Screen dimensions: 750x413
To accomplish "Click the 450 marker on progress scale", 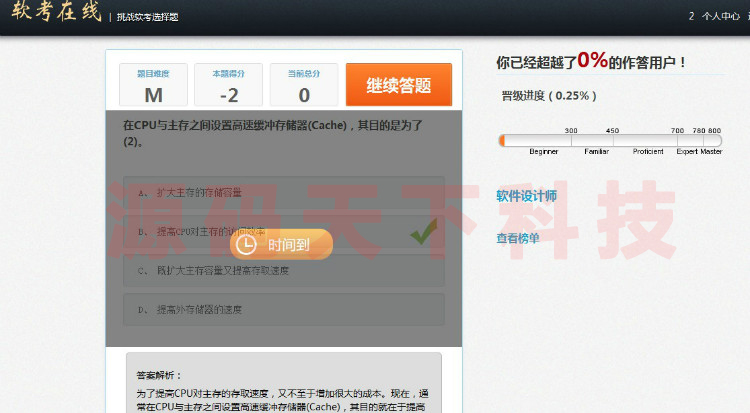I will [612, 130].
